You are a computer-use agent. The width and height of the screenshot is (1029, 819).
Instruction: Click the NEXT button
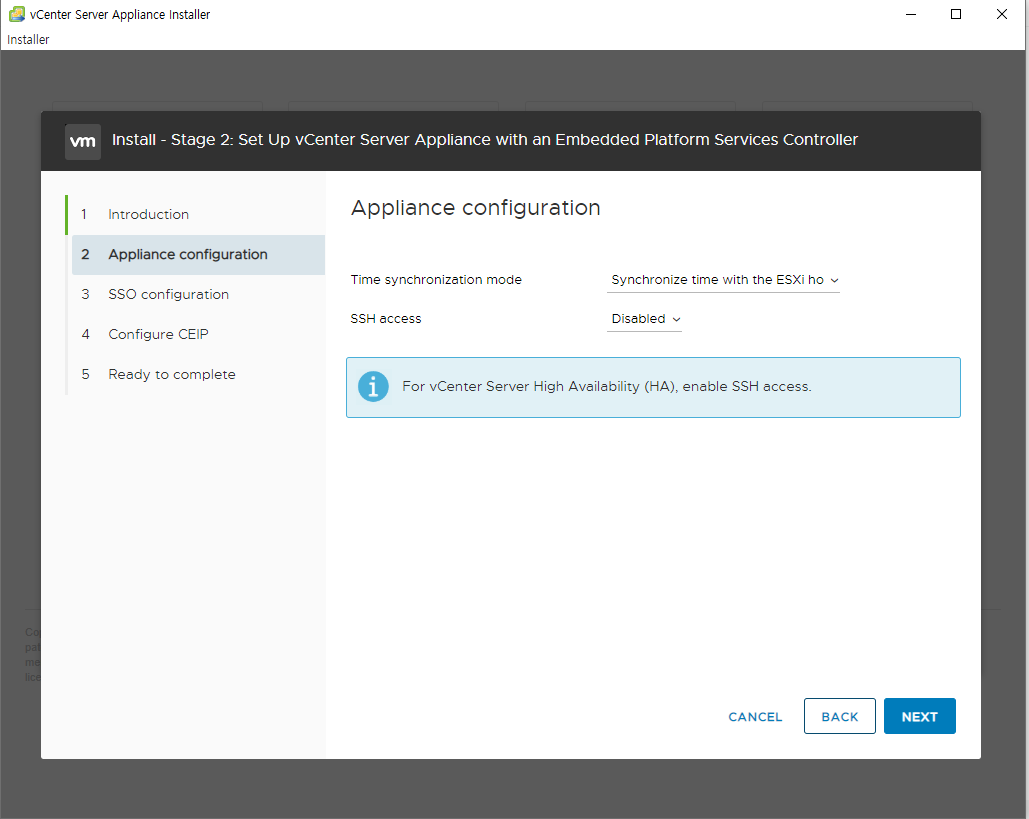point(919,717)
